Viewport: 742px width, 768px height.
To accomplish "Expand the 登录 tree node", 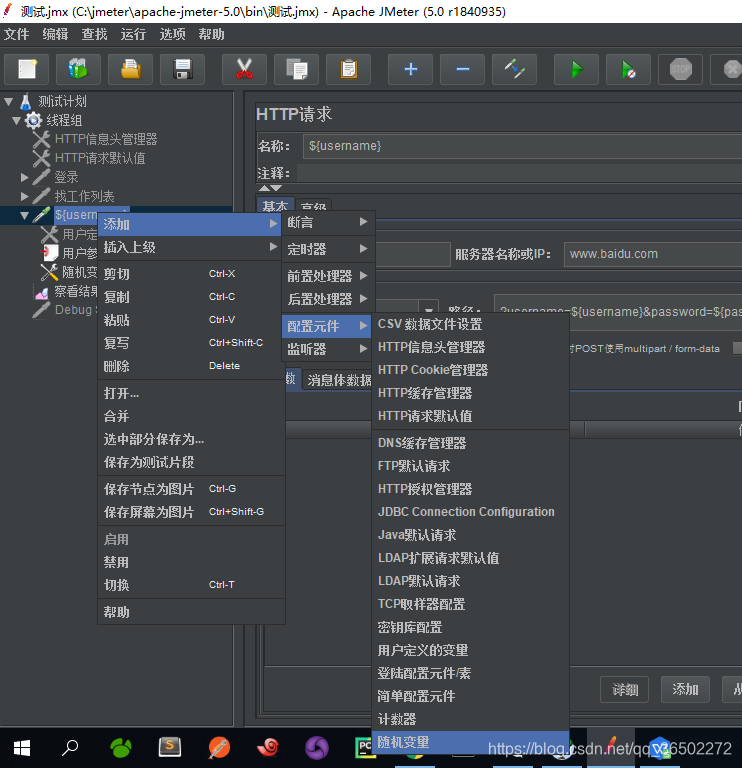I will coord(24,177).
